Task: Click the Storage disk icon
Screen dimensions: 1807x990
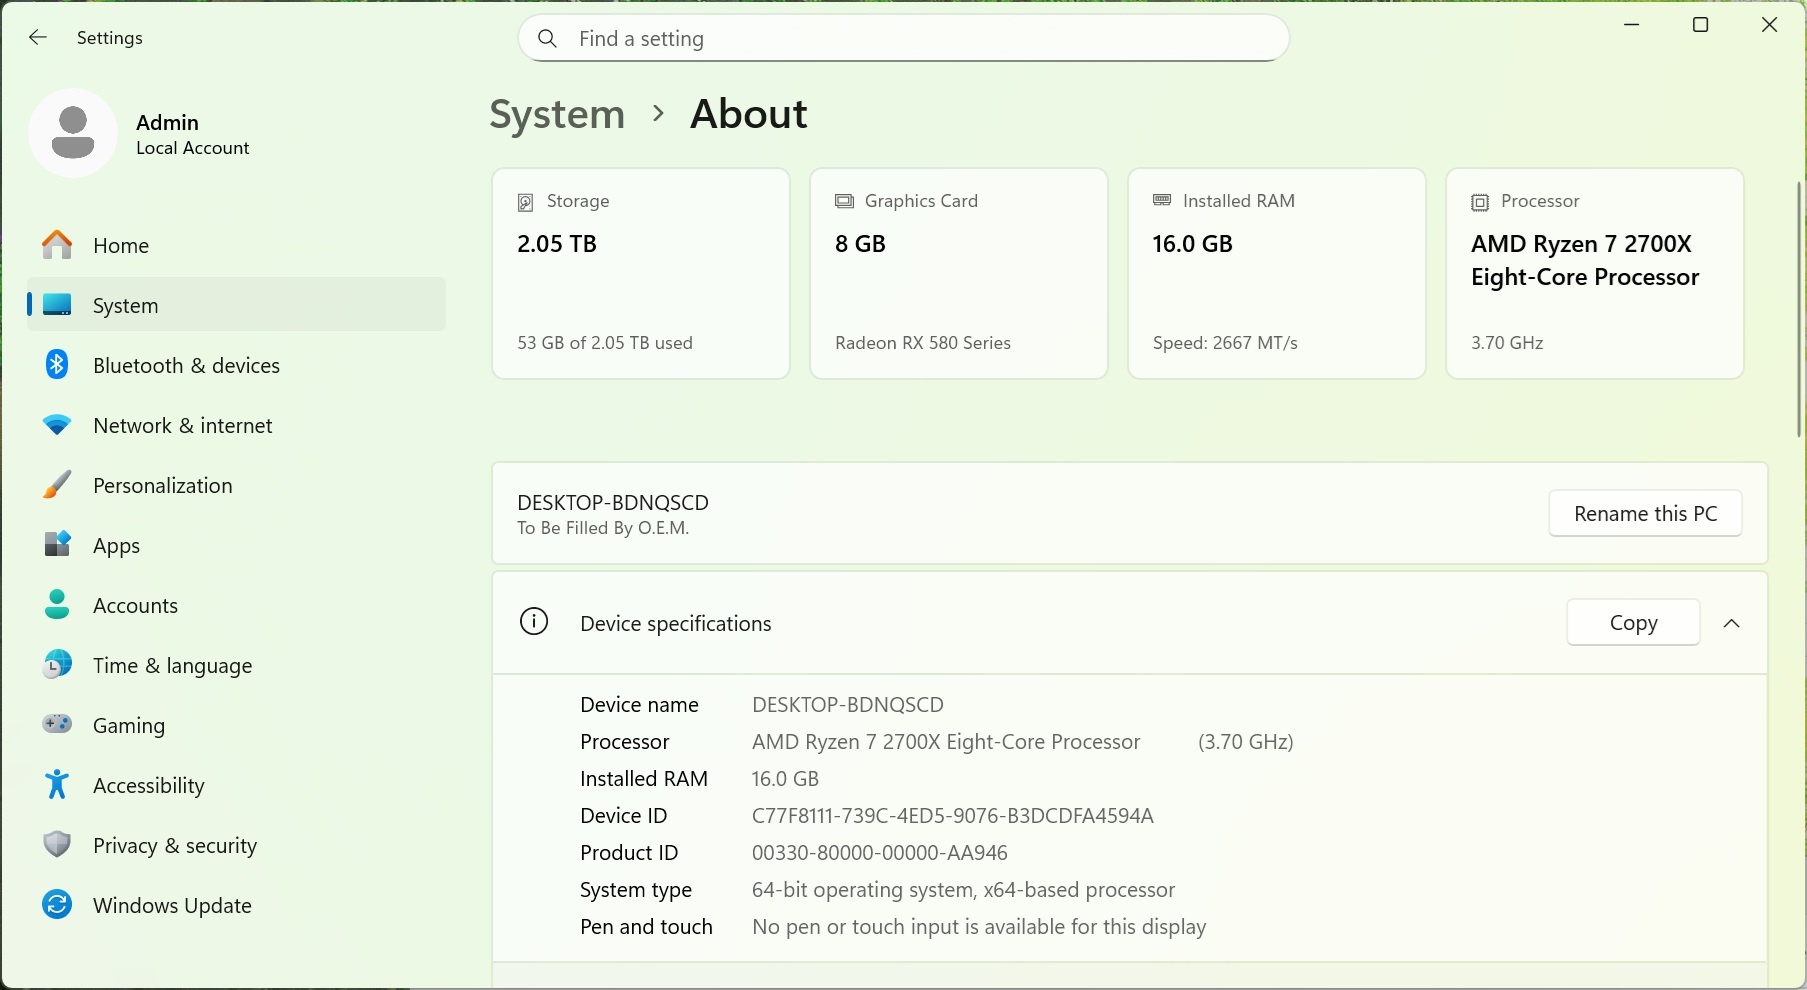Action: (525, 202)
